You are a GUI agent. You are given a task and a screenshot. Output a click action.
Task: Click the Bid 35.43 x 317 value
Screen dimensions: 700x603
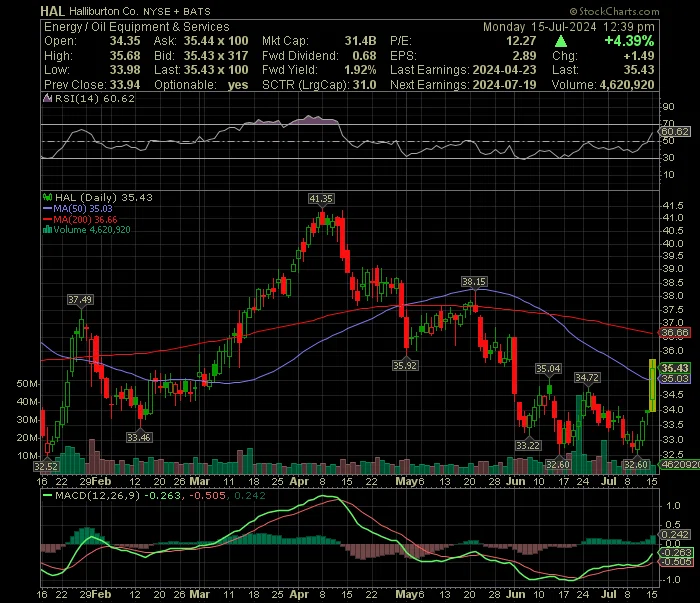(x=216, y=56)
